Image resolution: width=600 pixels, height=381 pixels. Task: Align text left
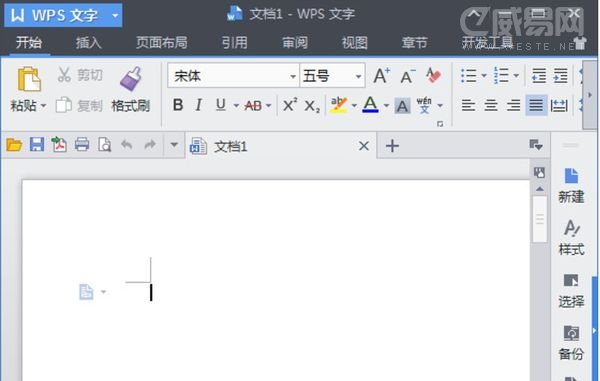pos(468,105)
